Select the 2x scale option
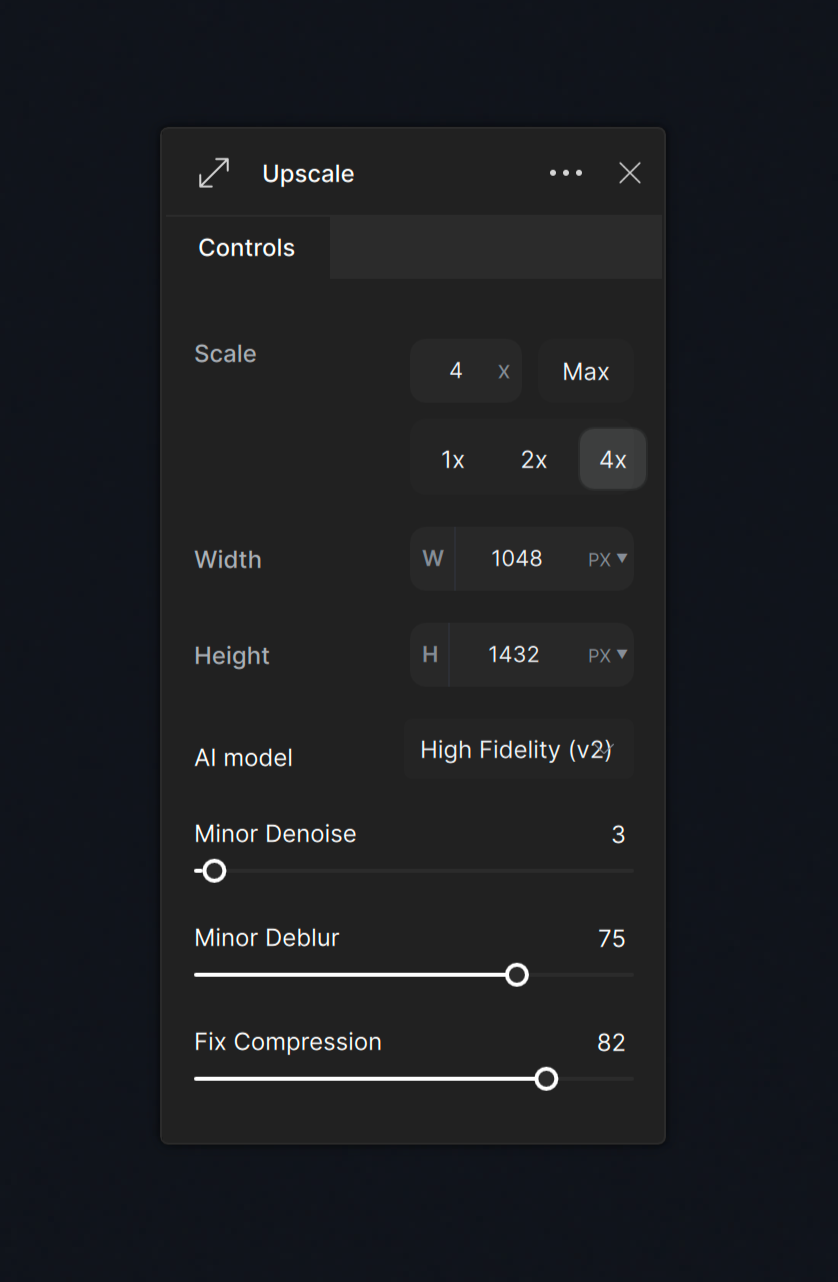Viewport: 838px width, 1282px height. pyautogui.click(x=533, y=459)
